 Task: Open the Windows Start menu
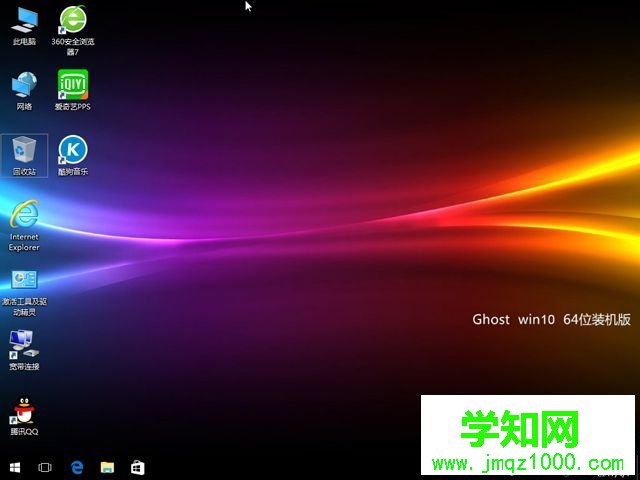click(x=15, y=467)
